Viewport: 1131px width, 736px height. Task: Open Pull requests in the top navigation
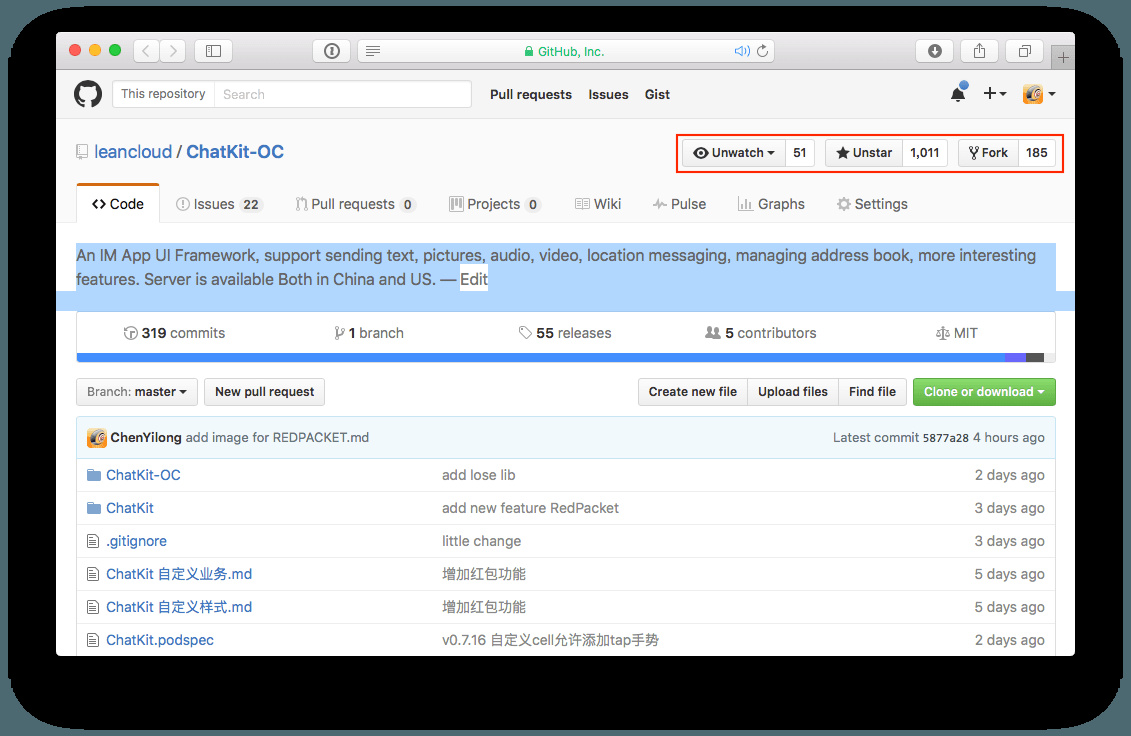pyautogui.click(x=531, y=95)
